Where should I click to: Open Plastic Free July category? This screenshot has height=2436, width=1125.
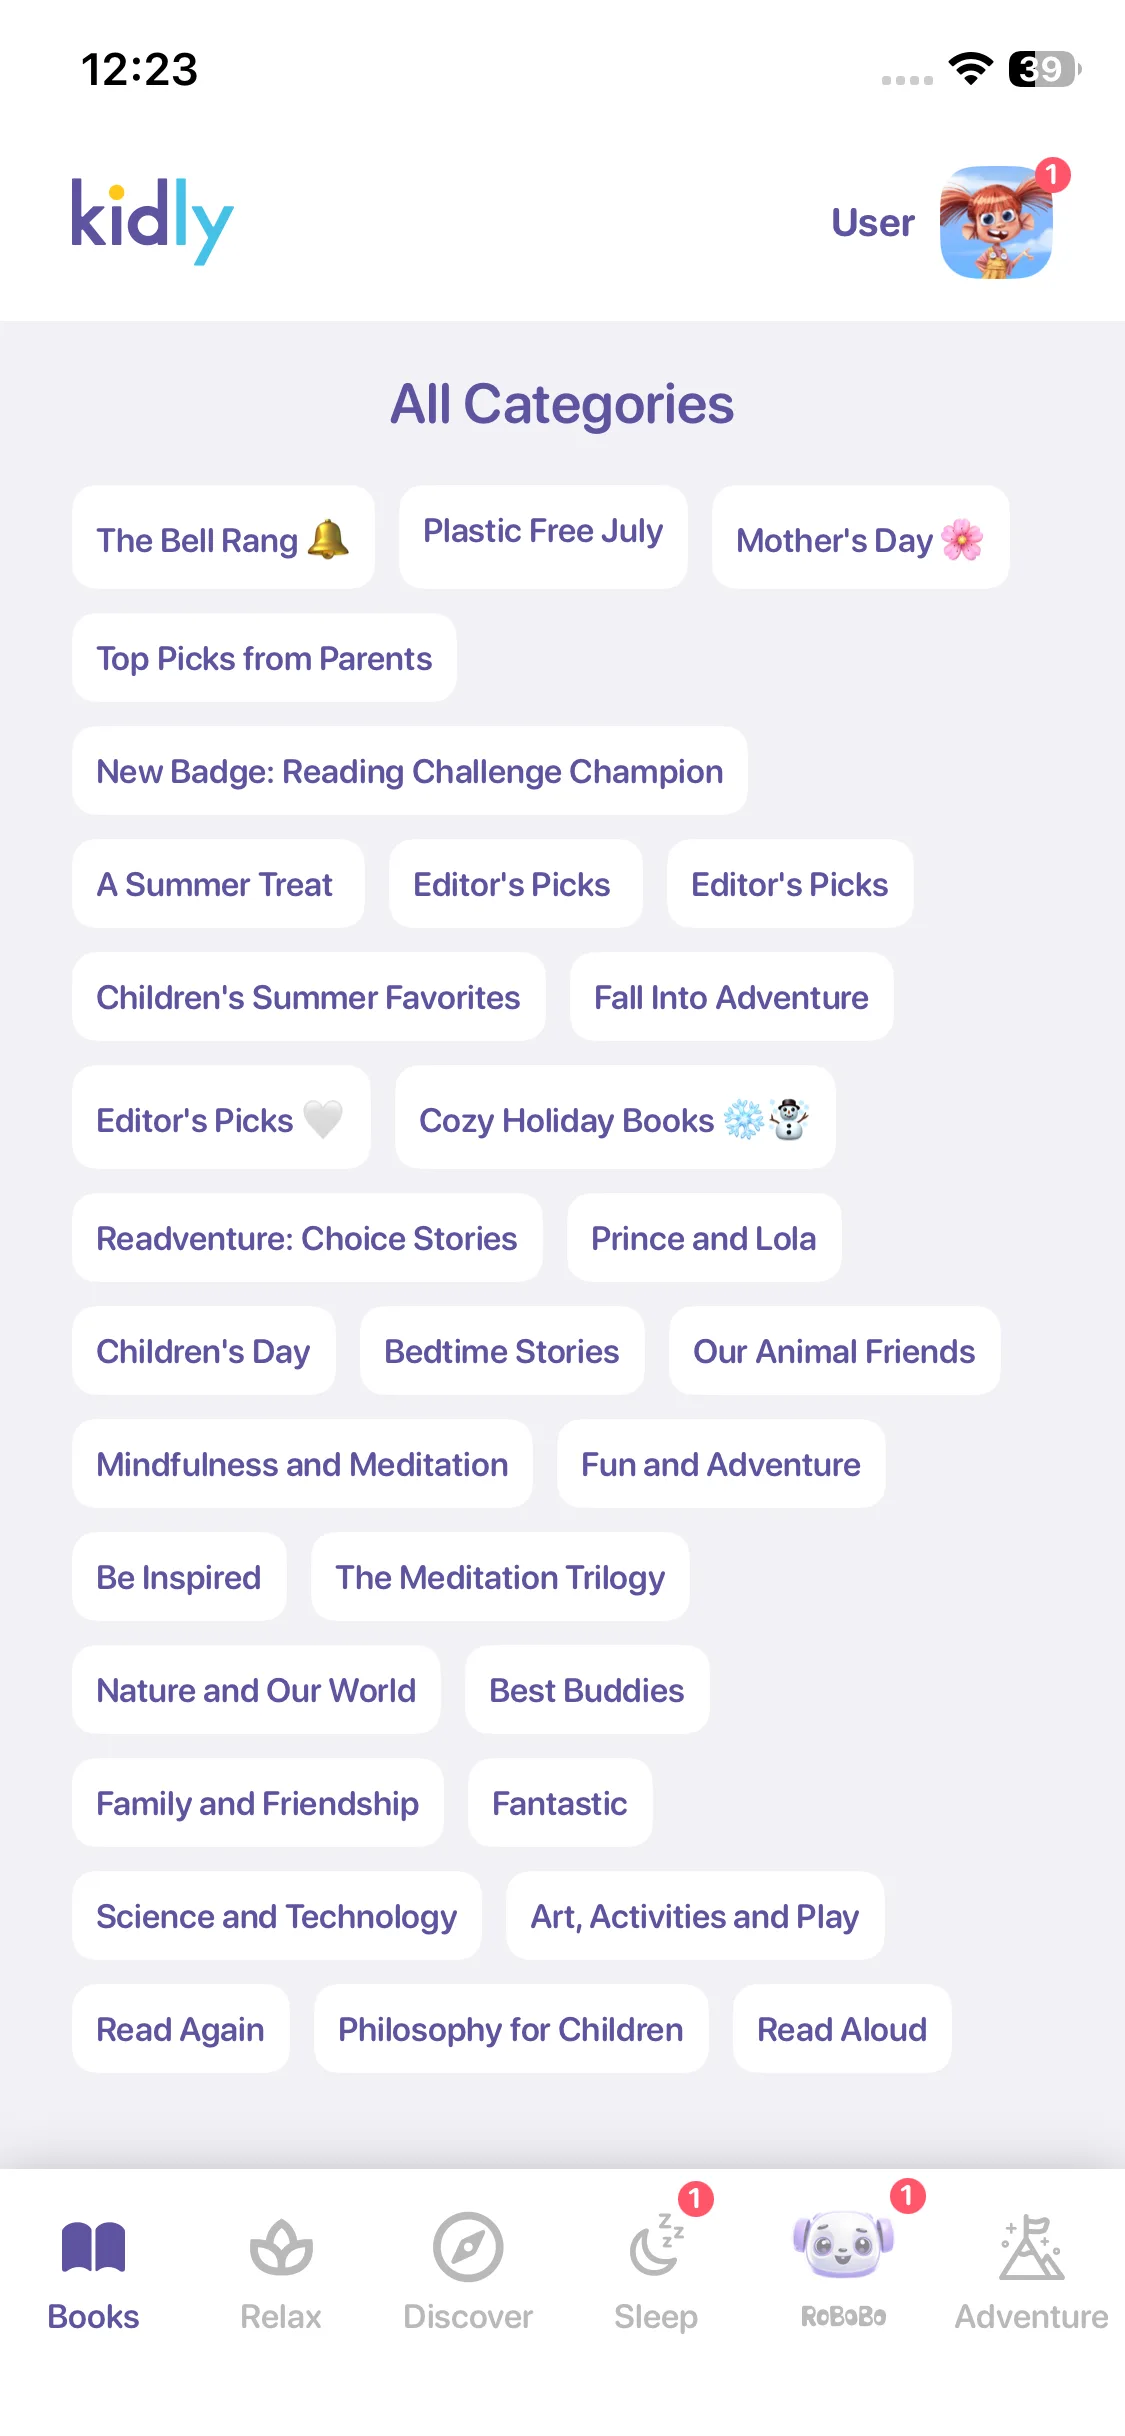tap(543, 532)
